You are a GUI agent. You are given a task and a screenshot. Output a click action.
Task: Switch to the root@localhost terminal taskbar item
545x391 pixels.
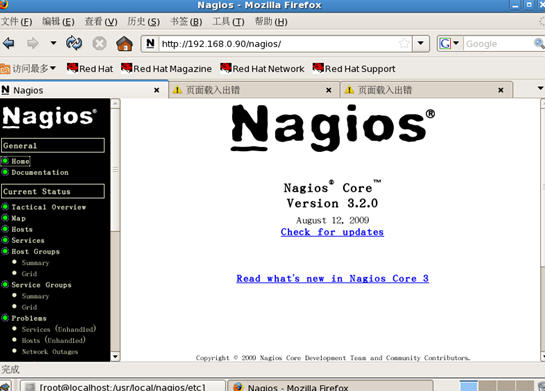pyautogui.click(x=122, y=386)
